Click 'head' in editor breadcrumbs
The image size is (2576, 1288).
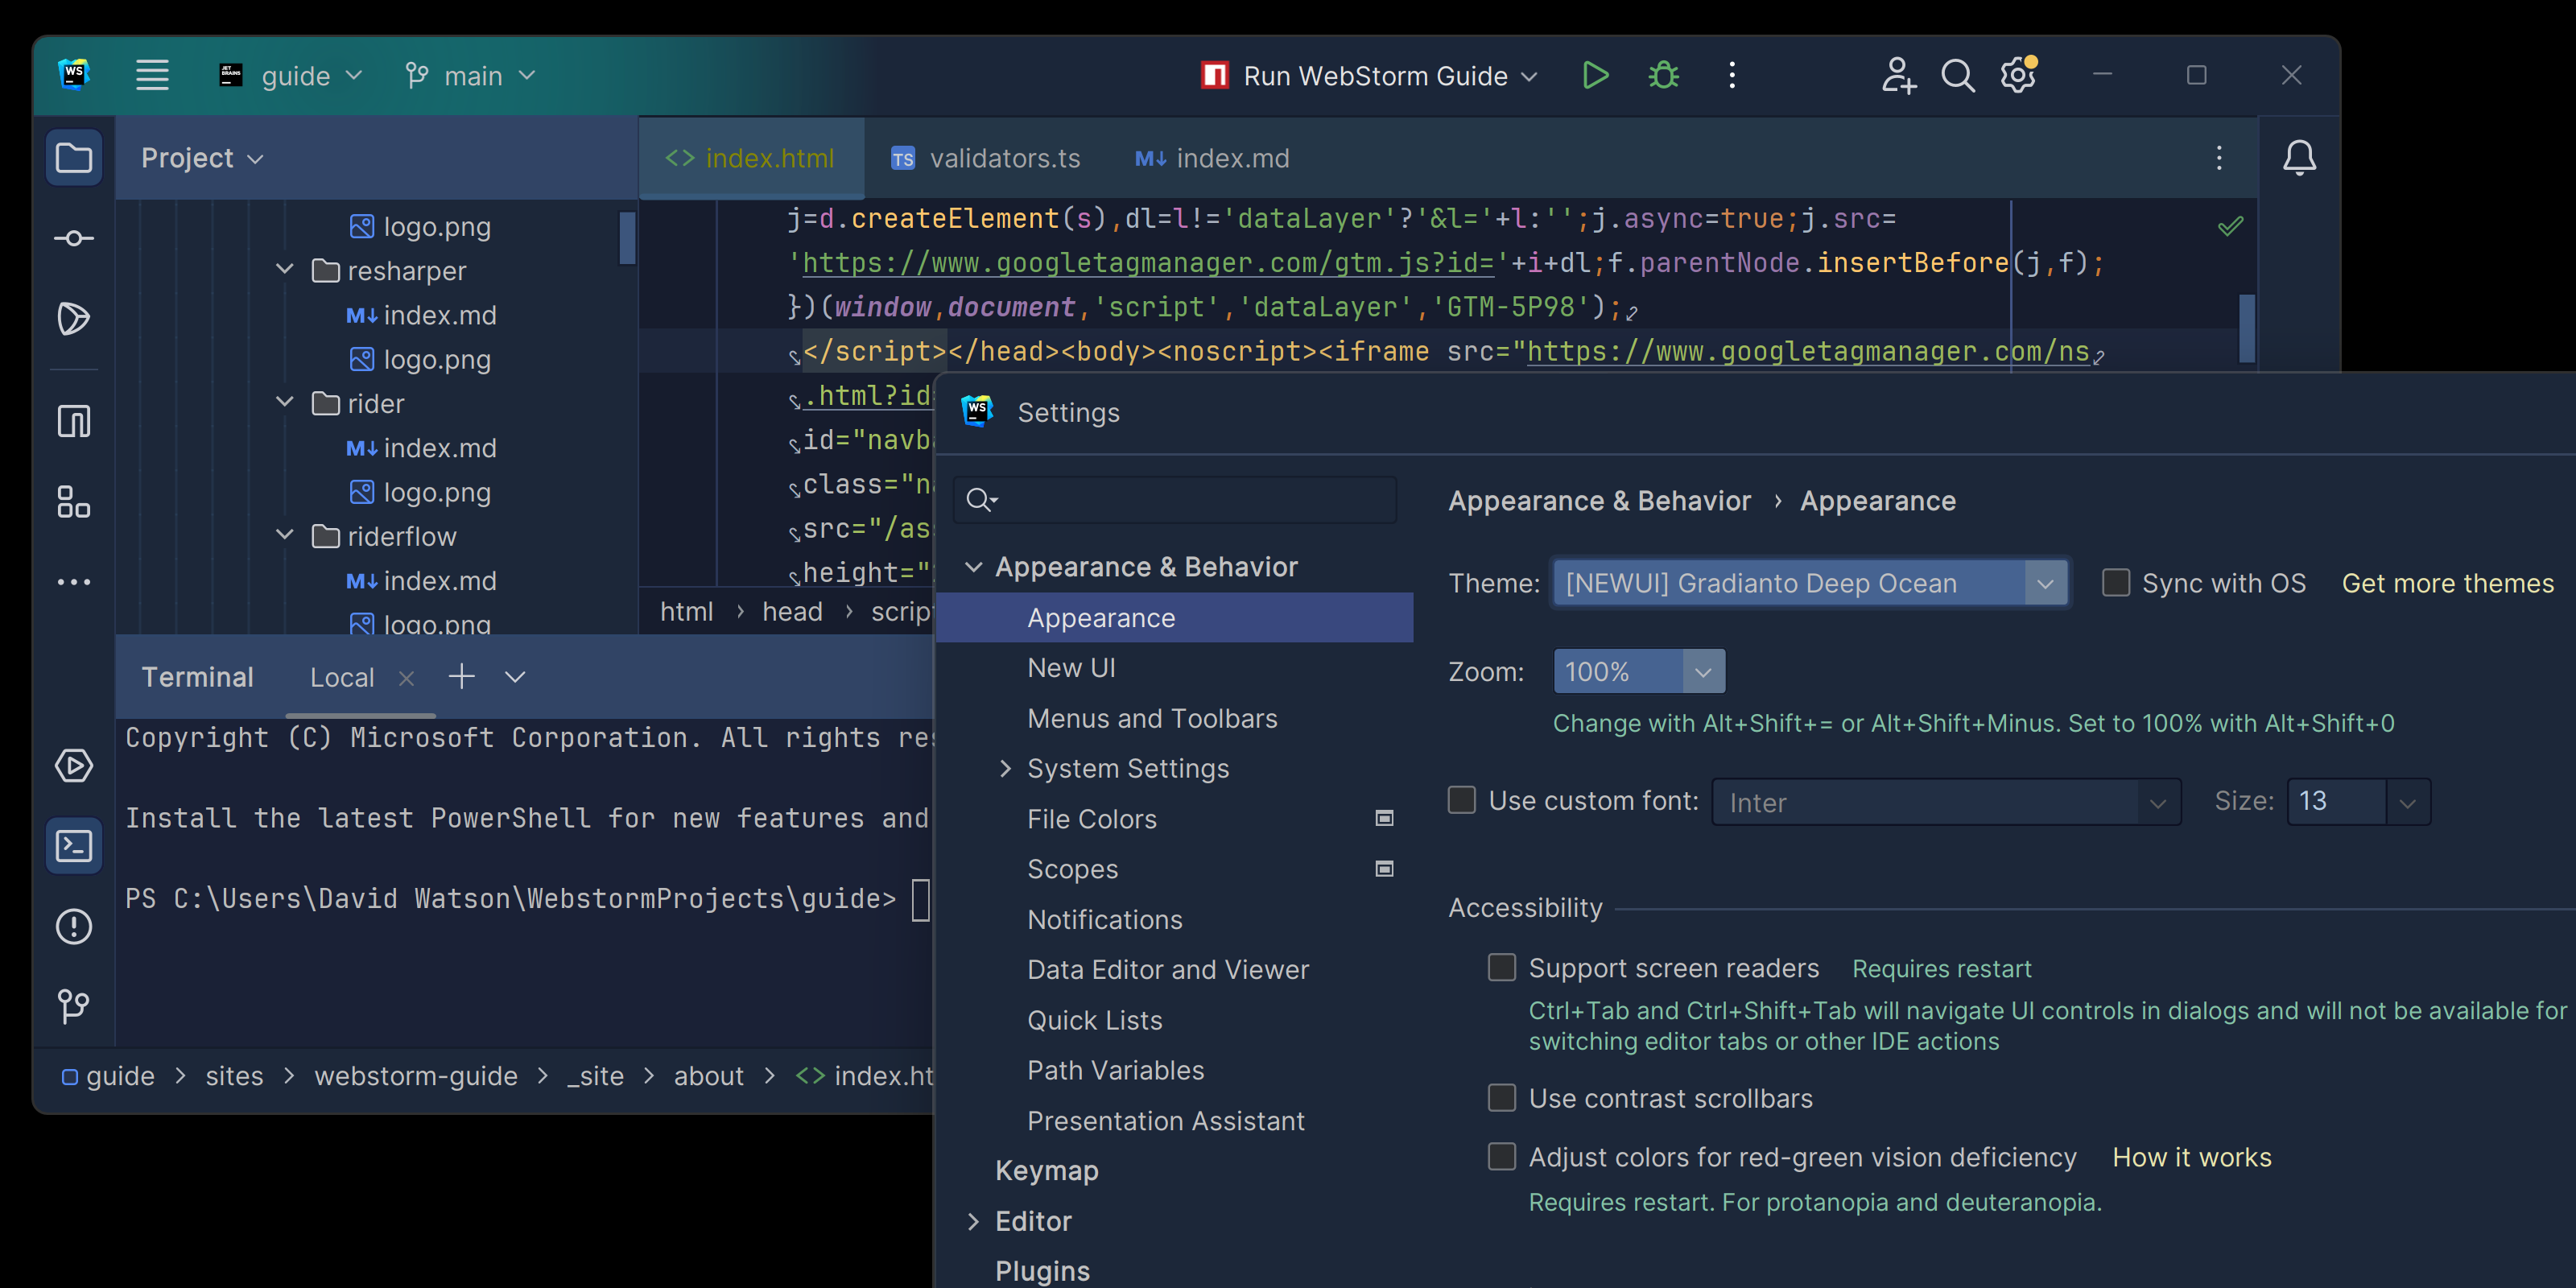point(792,612)
